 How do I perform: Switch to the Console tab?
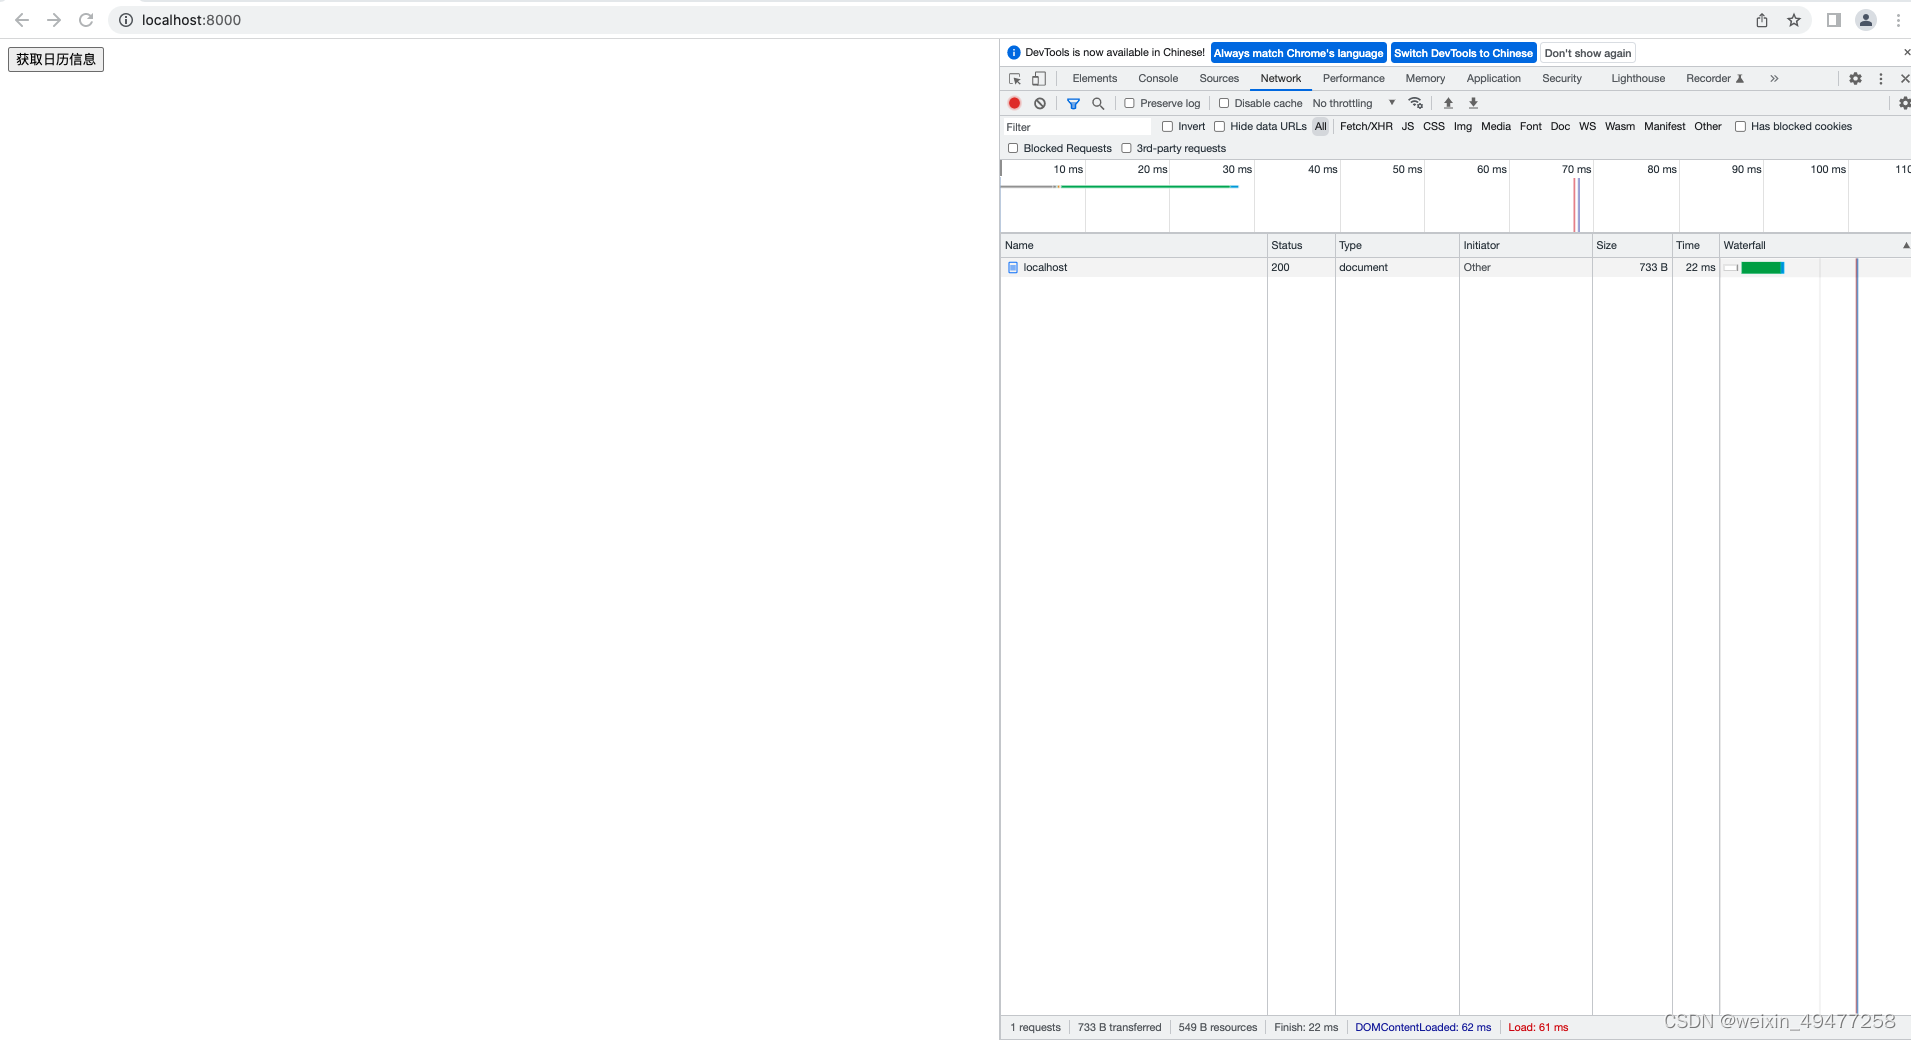(x=1158, y=78)
